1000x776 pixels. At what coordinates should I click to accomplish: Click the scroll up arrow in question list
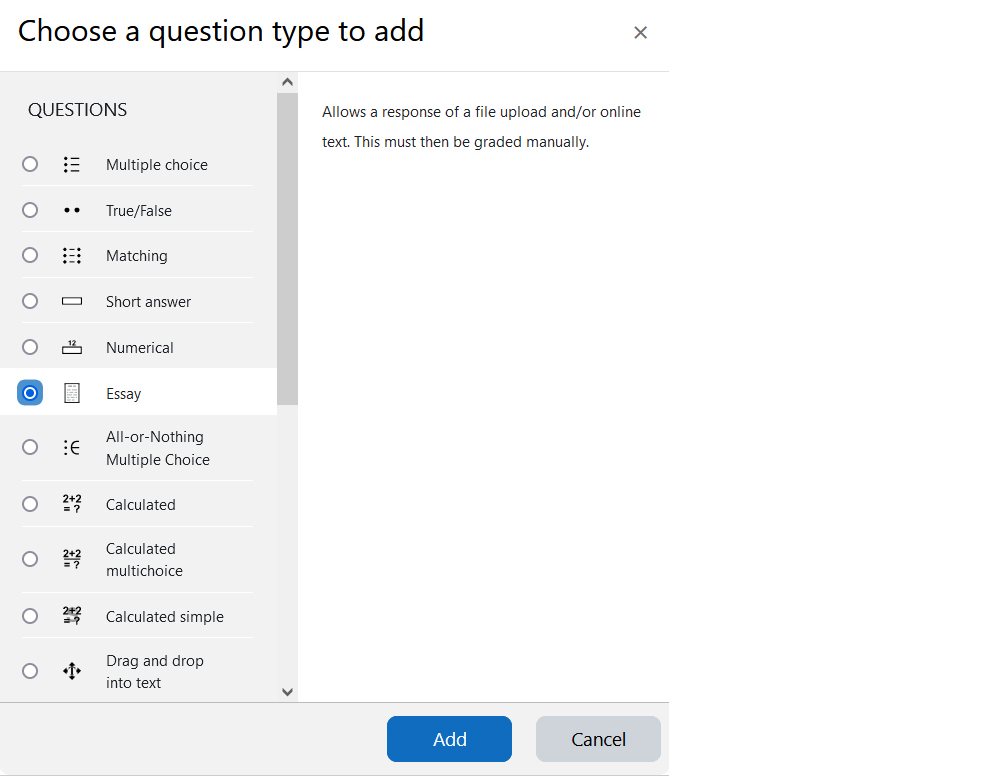click(x=287, y=82)
